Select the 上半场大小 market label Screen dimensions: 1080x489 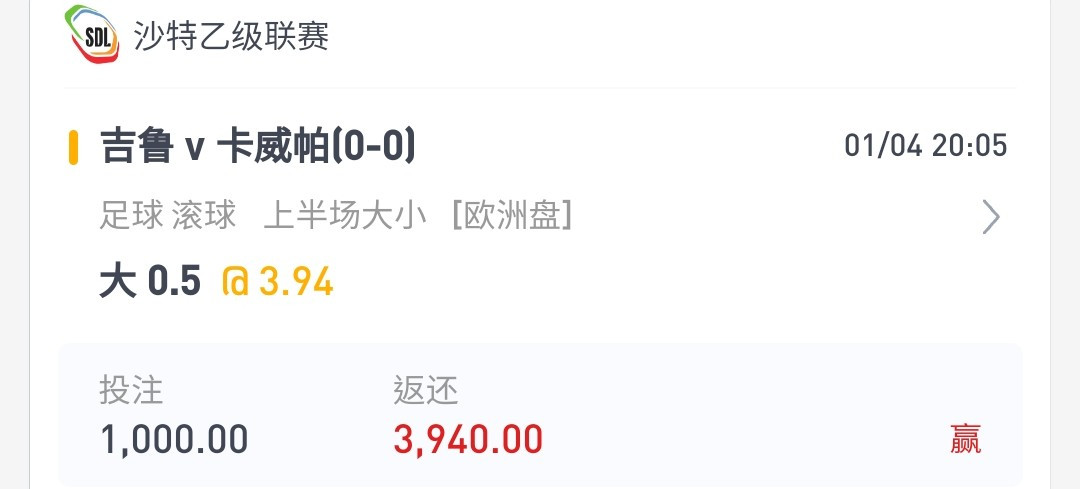coord(344,216)
